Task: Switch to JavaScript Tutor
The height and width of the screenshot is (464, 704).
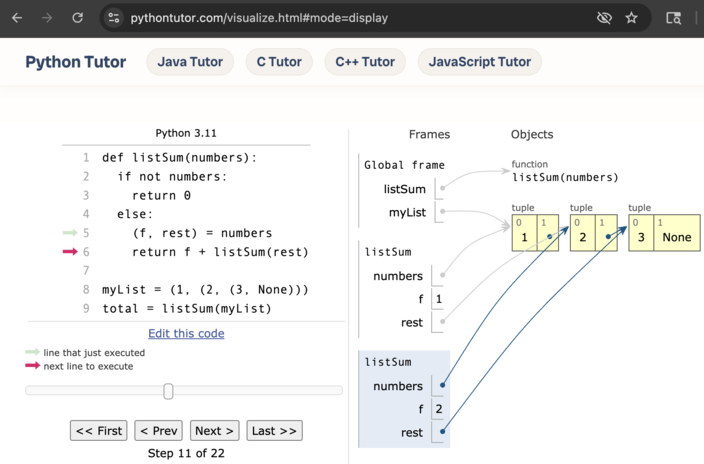Action: [480, 62]
